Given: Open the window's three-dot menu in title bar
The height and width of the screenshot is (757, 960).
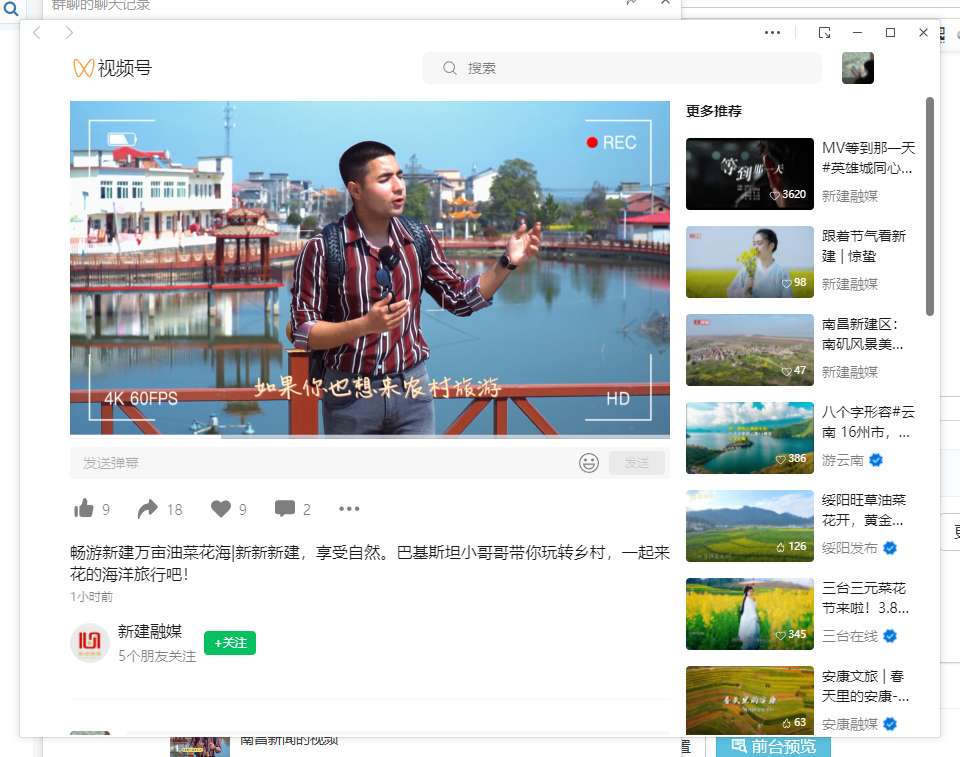Looking at the screenshot, I should pyautogui.click(x=772, y=33).
